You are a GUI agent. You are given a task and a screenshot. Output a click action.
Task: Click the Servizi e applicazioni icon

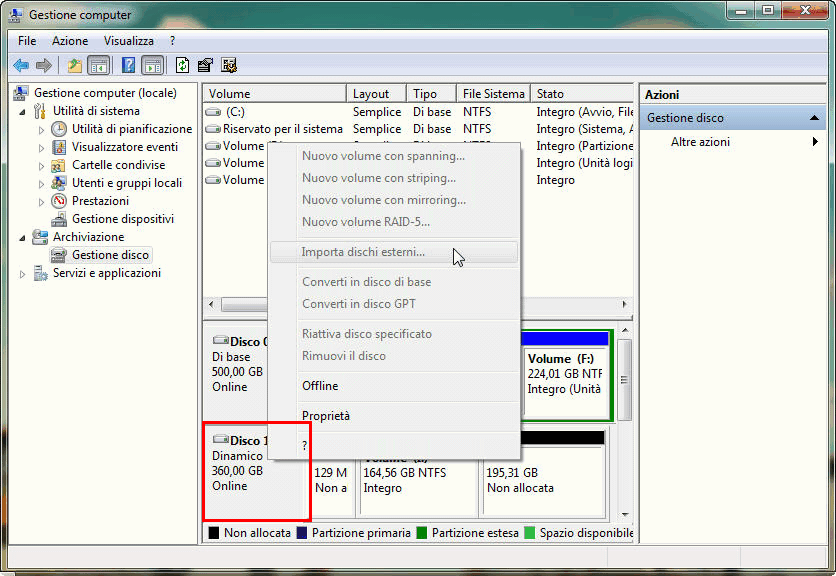point(40,273)
